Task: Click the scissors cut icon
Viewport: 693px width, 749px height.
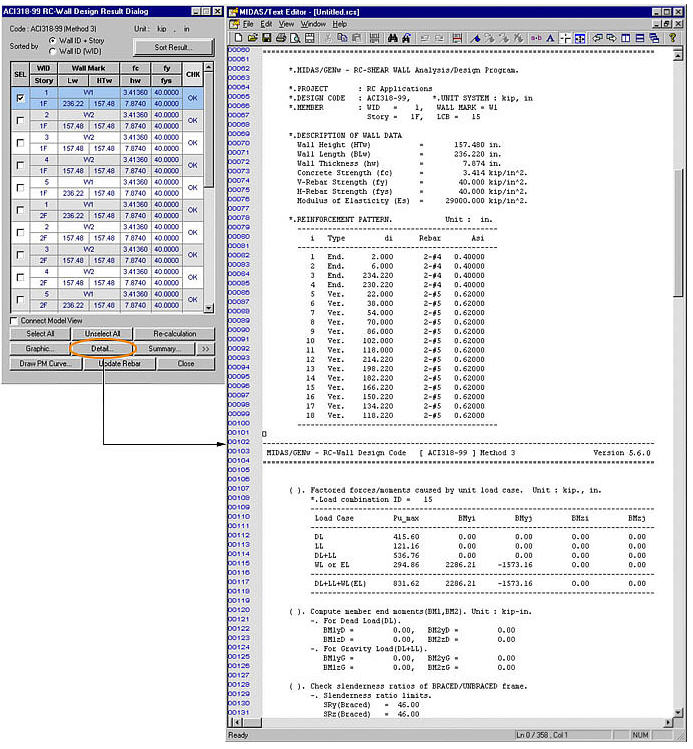Action: pos(329,38)
